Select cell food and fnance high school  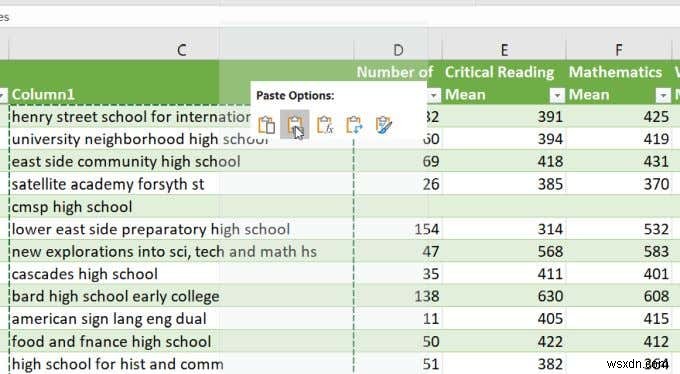tap(181, 341)
